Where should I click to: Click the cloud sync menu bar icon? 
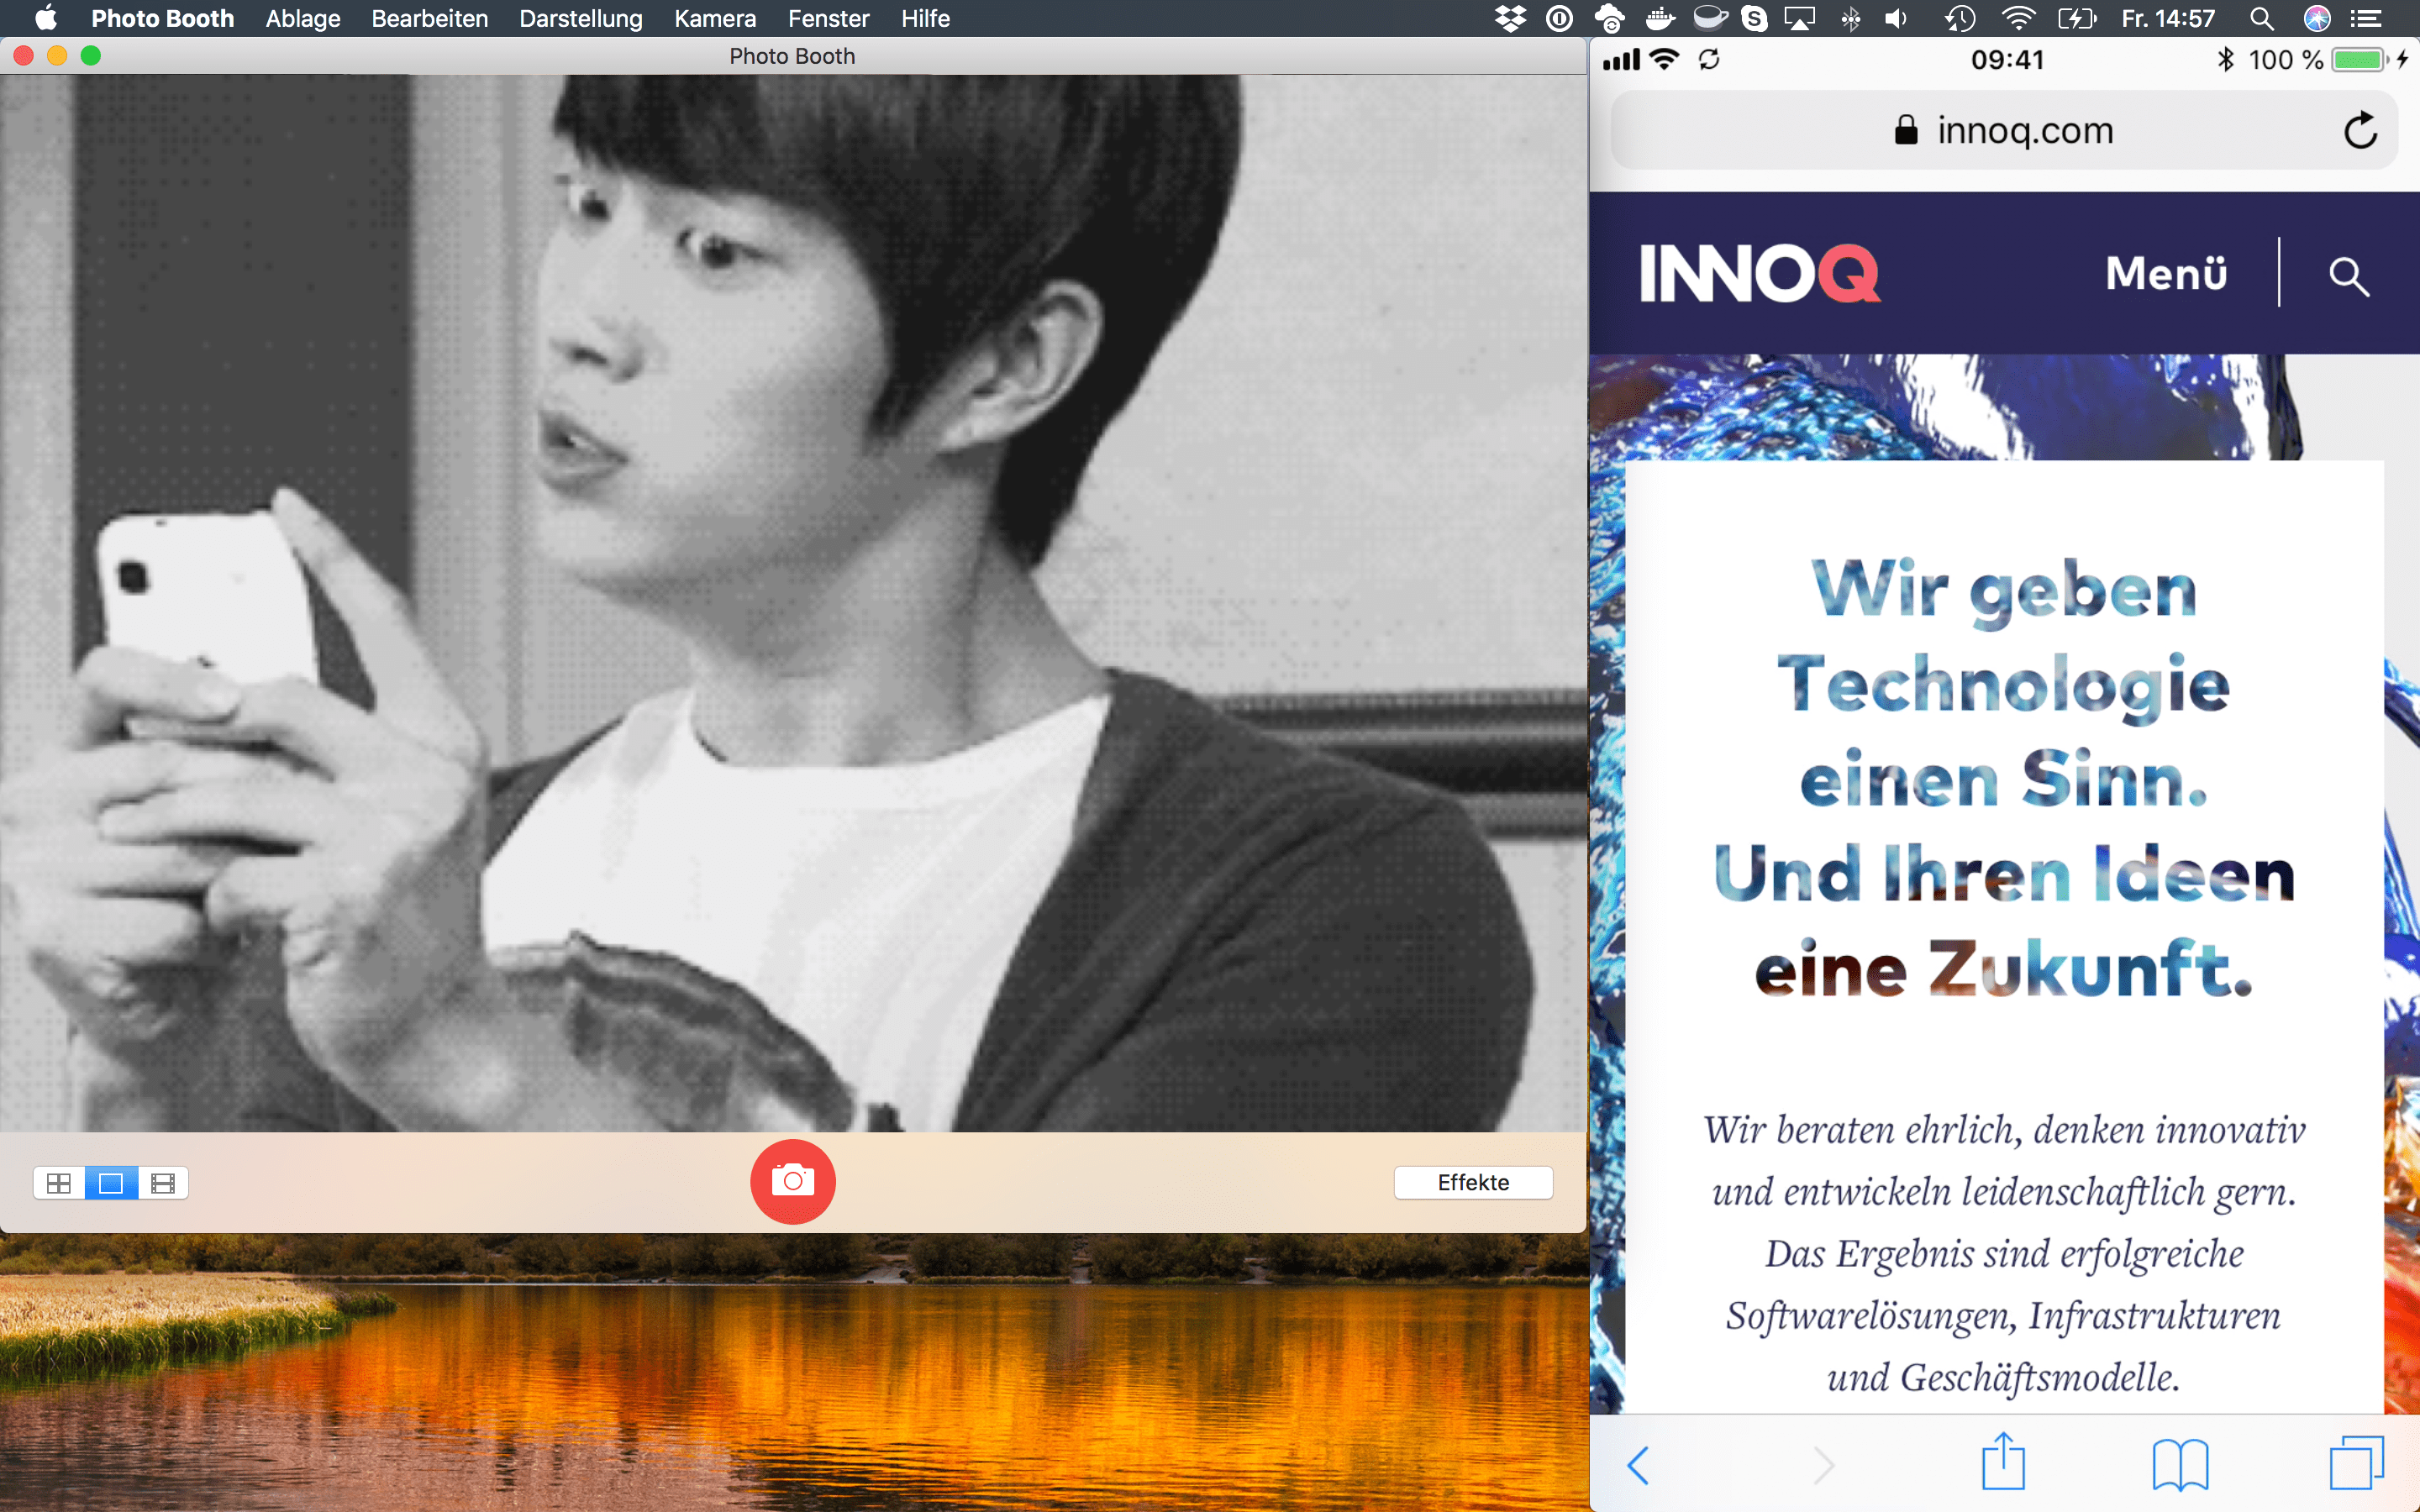(x=1609, y=18)
